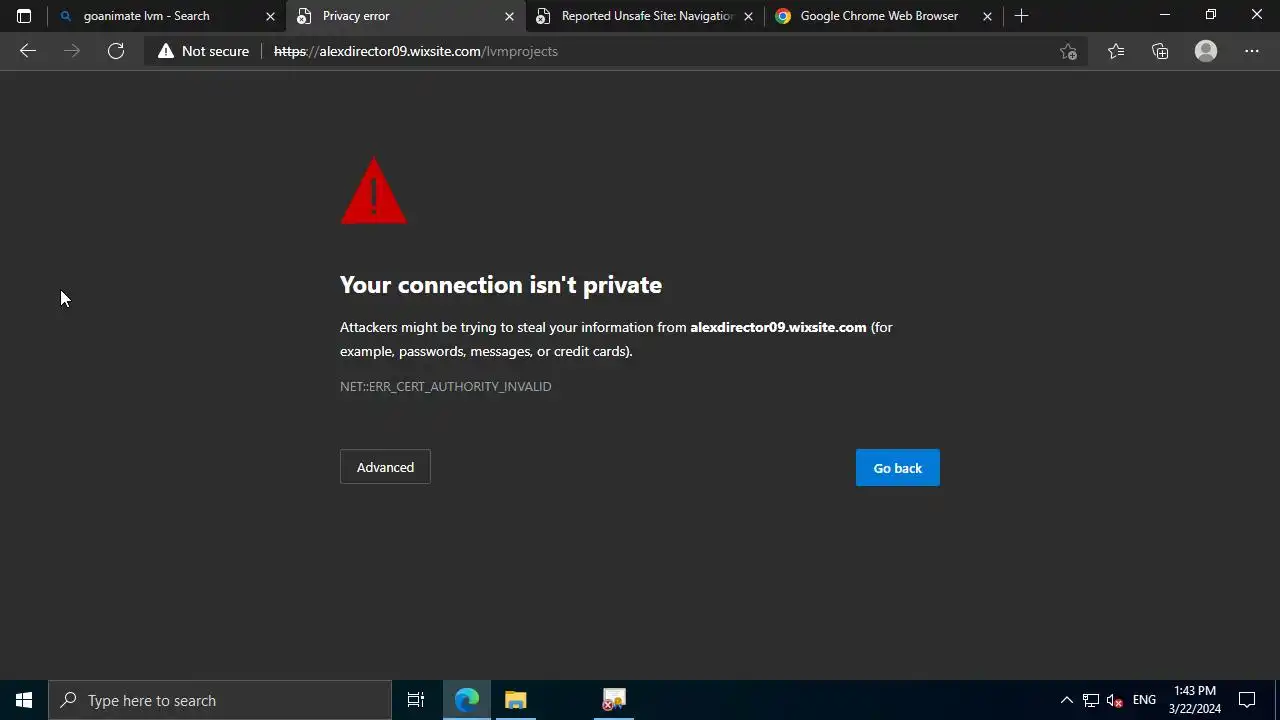The width and height of the screenshot is (1280, 720).
Task: Click the network tray icon
Action: pos(1091,700)
